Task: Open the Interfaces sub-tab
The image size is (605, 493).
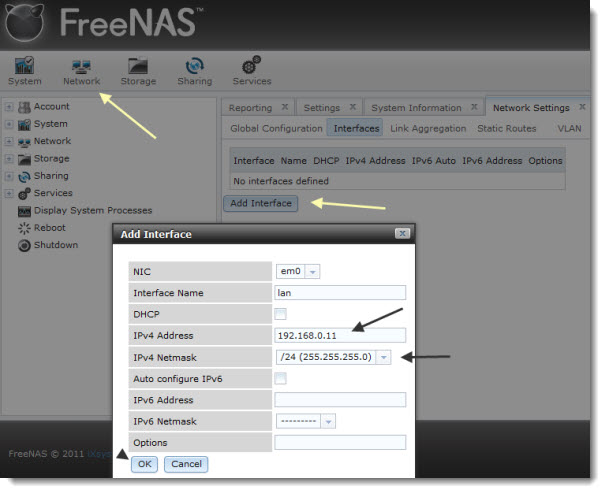Action: coord(356,128)
